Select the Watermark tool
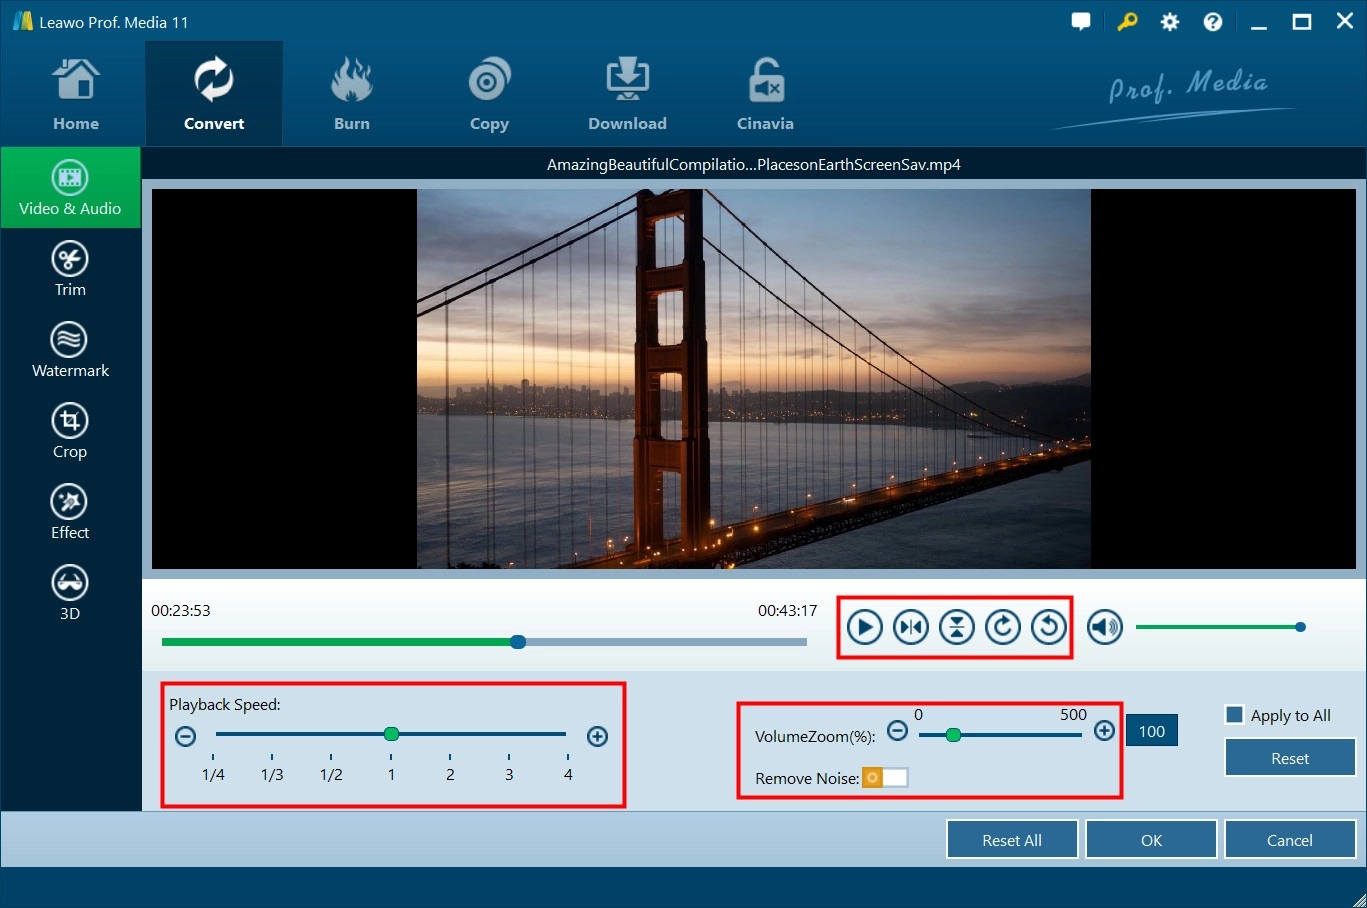1367x908 pixels. click(x=70, y=350)
